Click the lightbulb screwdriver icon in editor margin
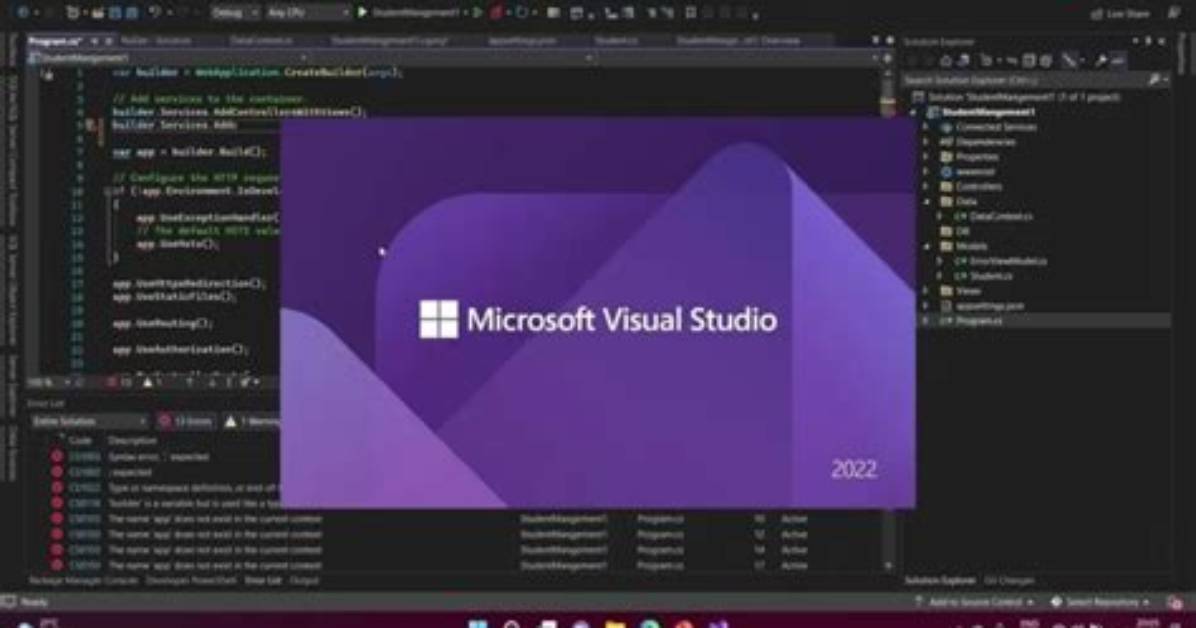1196x628 pixels. click(x=90, y=124)
